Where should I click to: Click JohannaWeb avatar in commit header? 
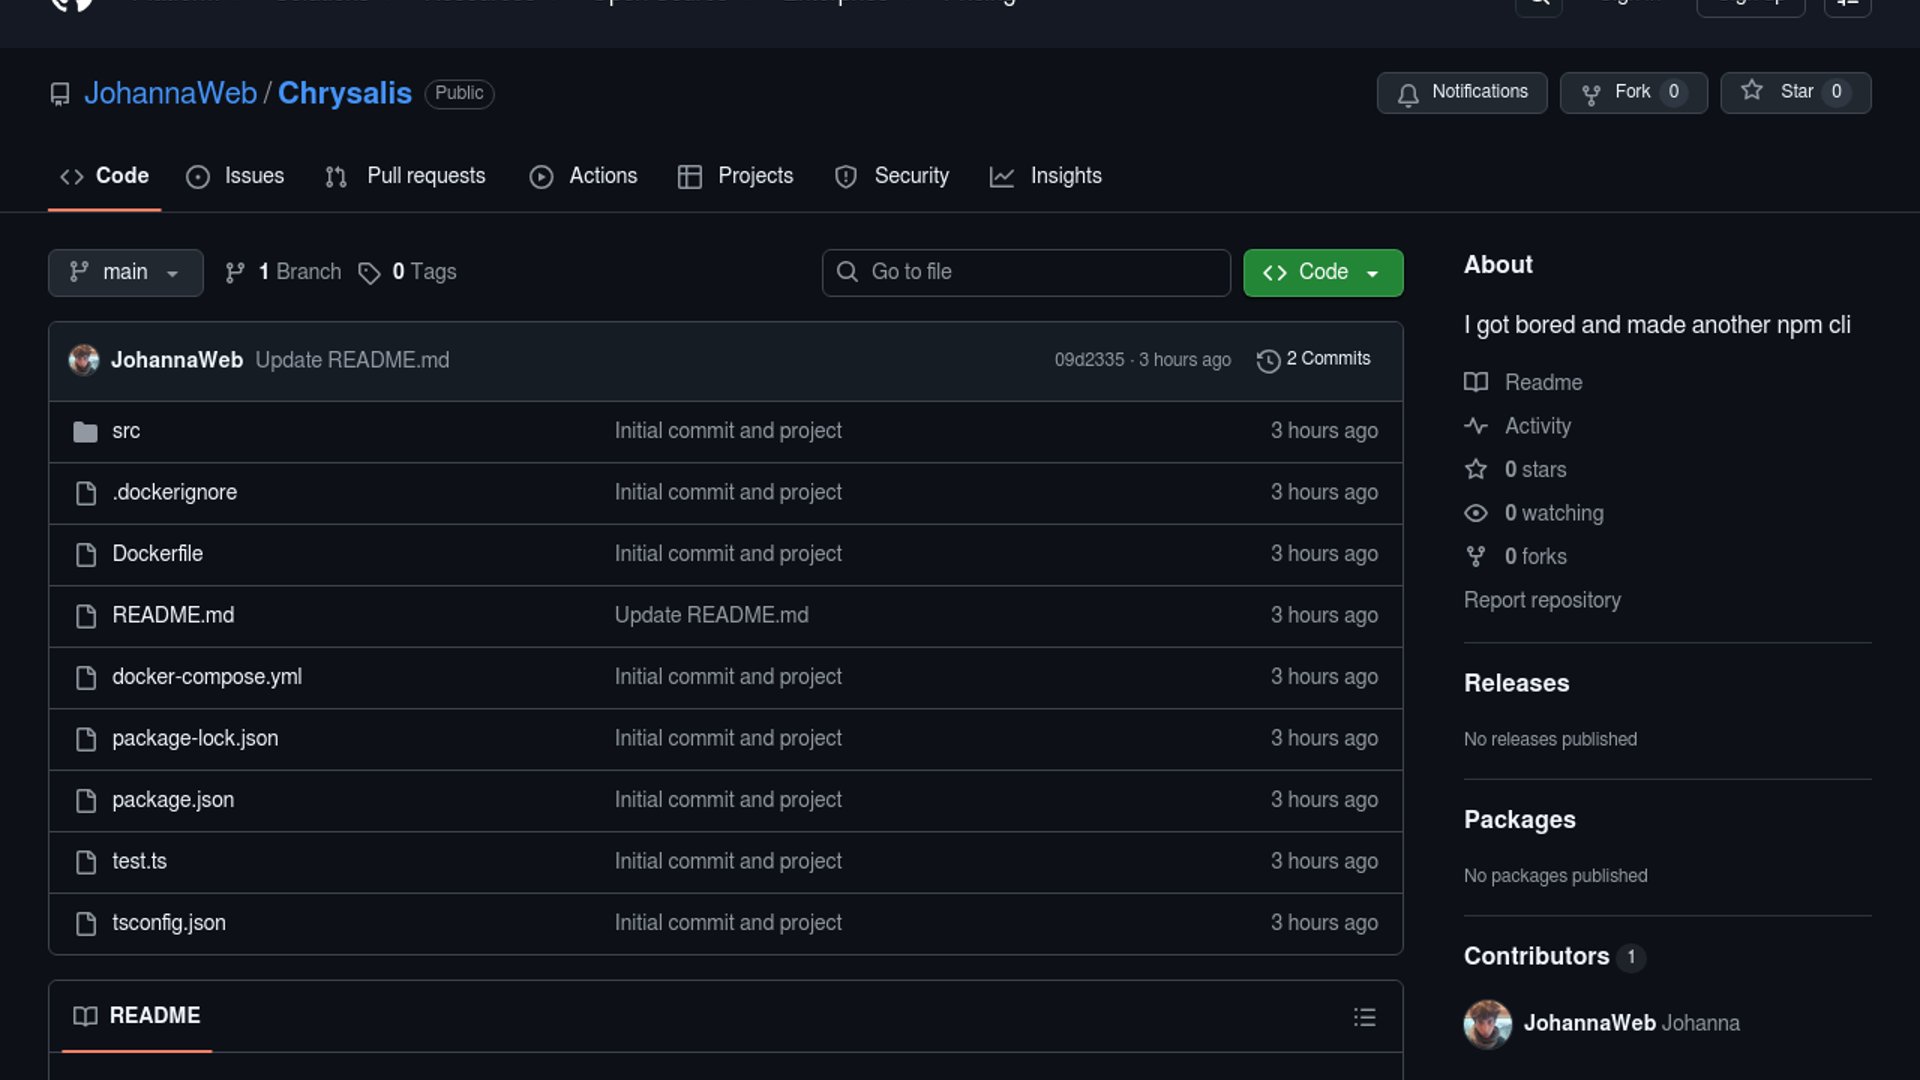tap(84, 360)
